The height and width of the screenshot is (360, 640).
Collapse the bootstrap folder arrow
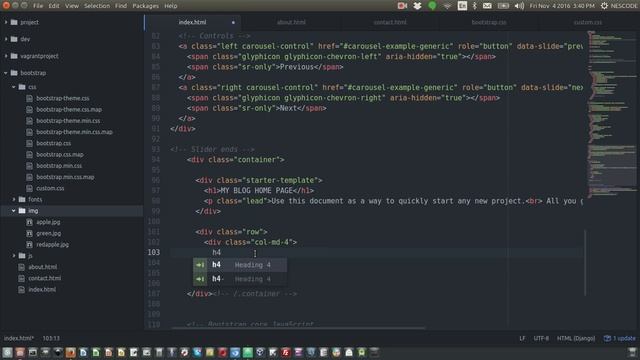coord(6,73)
